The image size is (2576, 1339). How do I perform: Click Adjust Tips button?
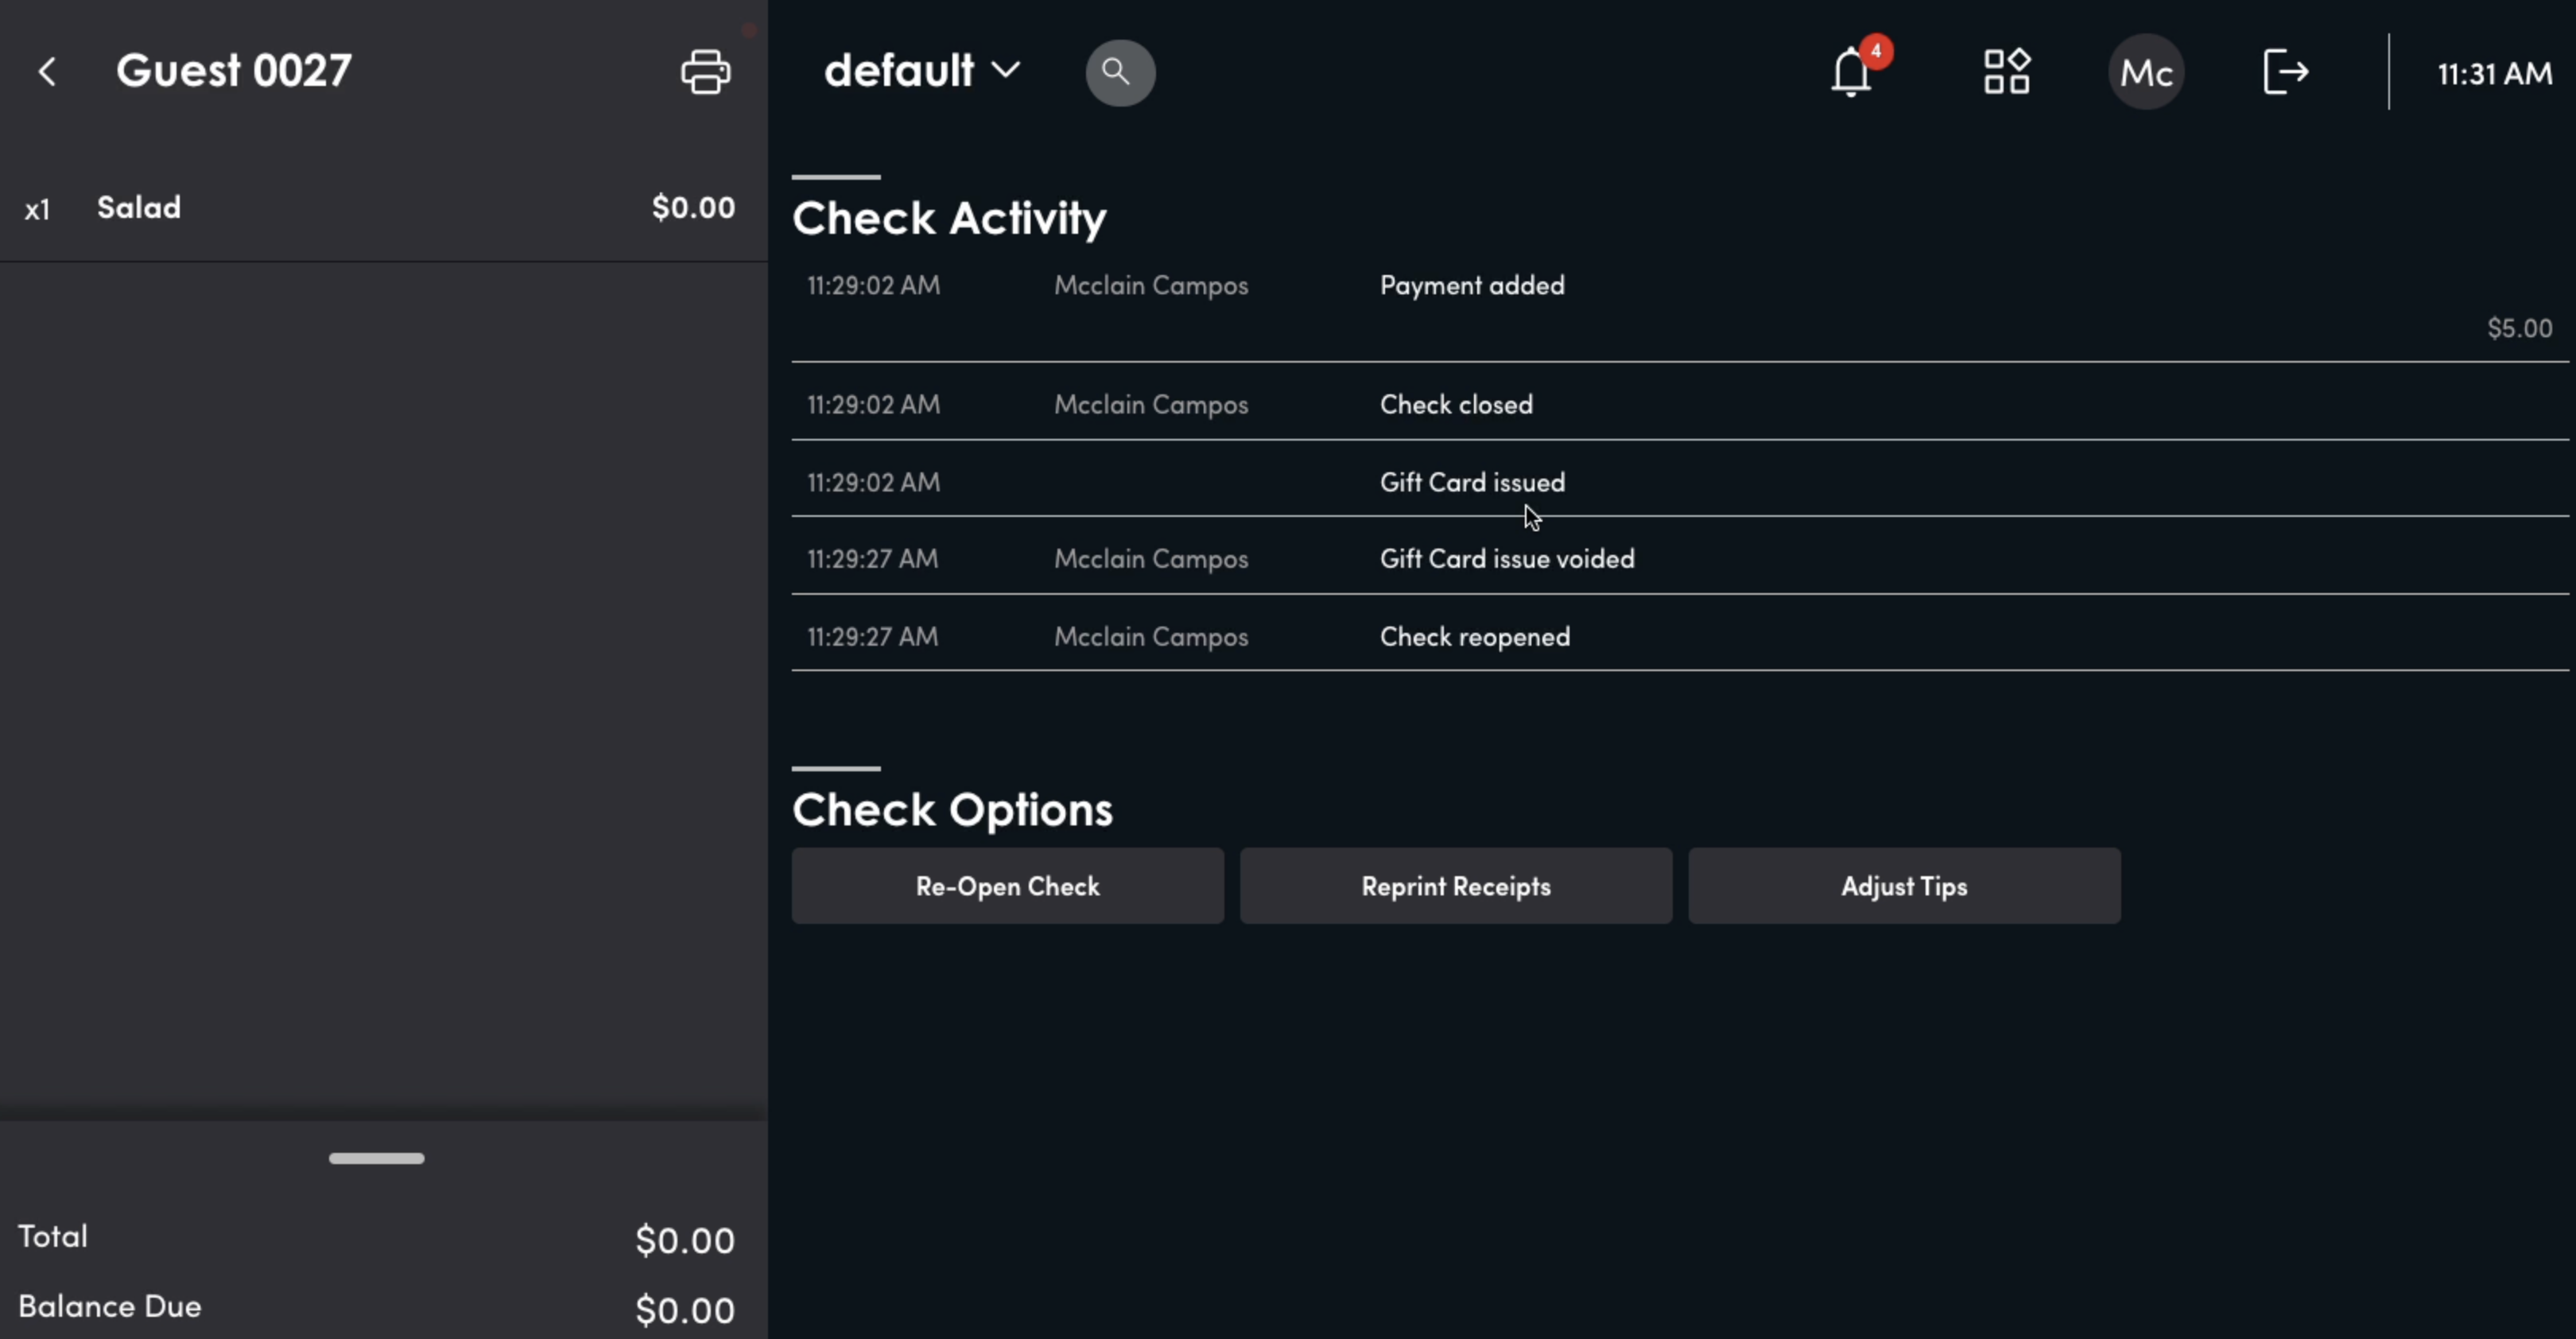tap(1904, 886)
